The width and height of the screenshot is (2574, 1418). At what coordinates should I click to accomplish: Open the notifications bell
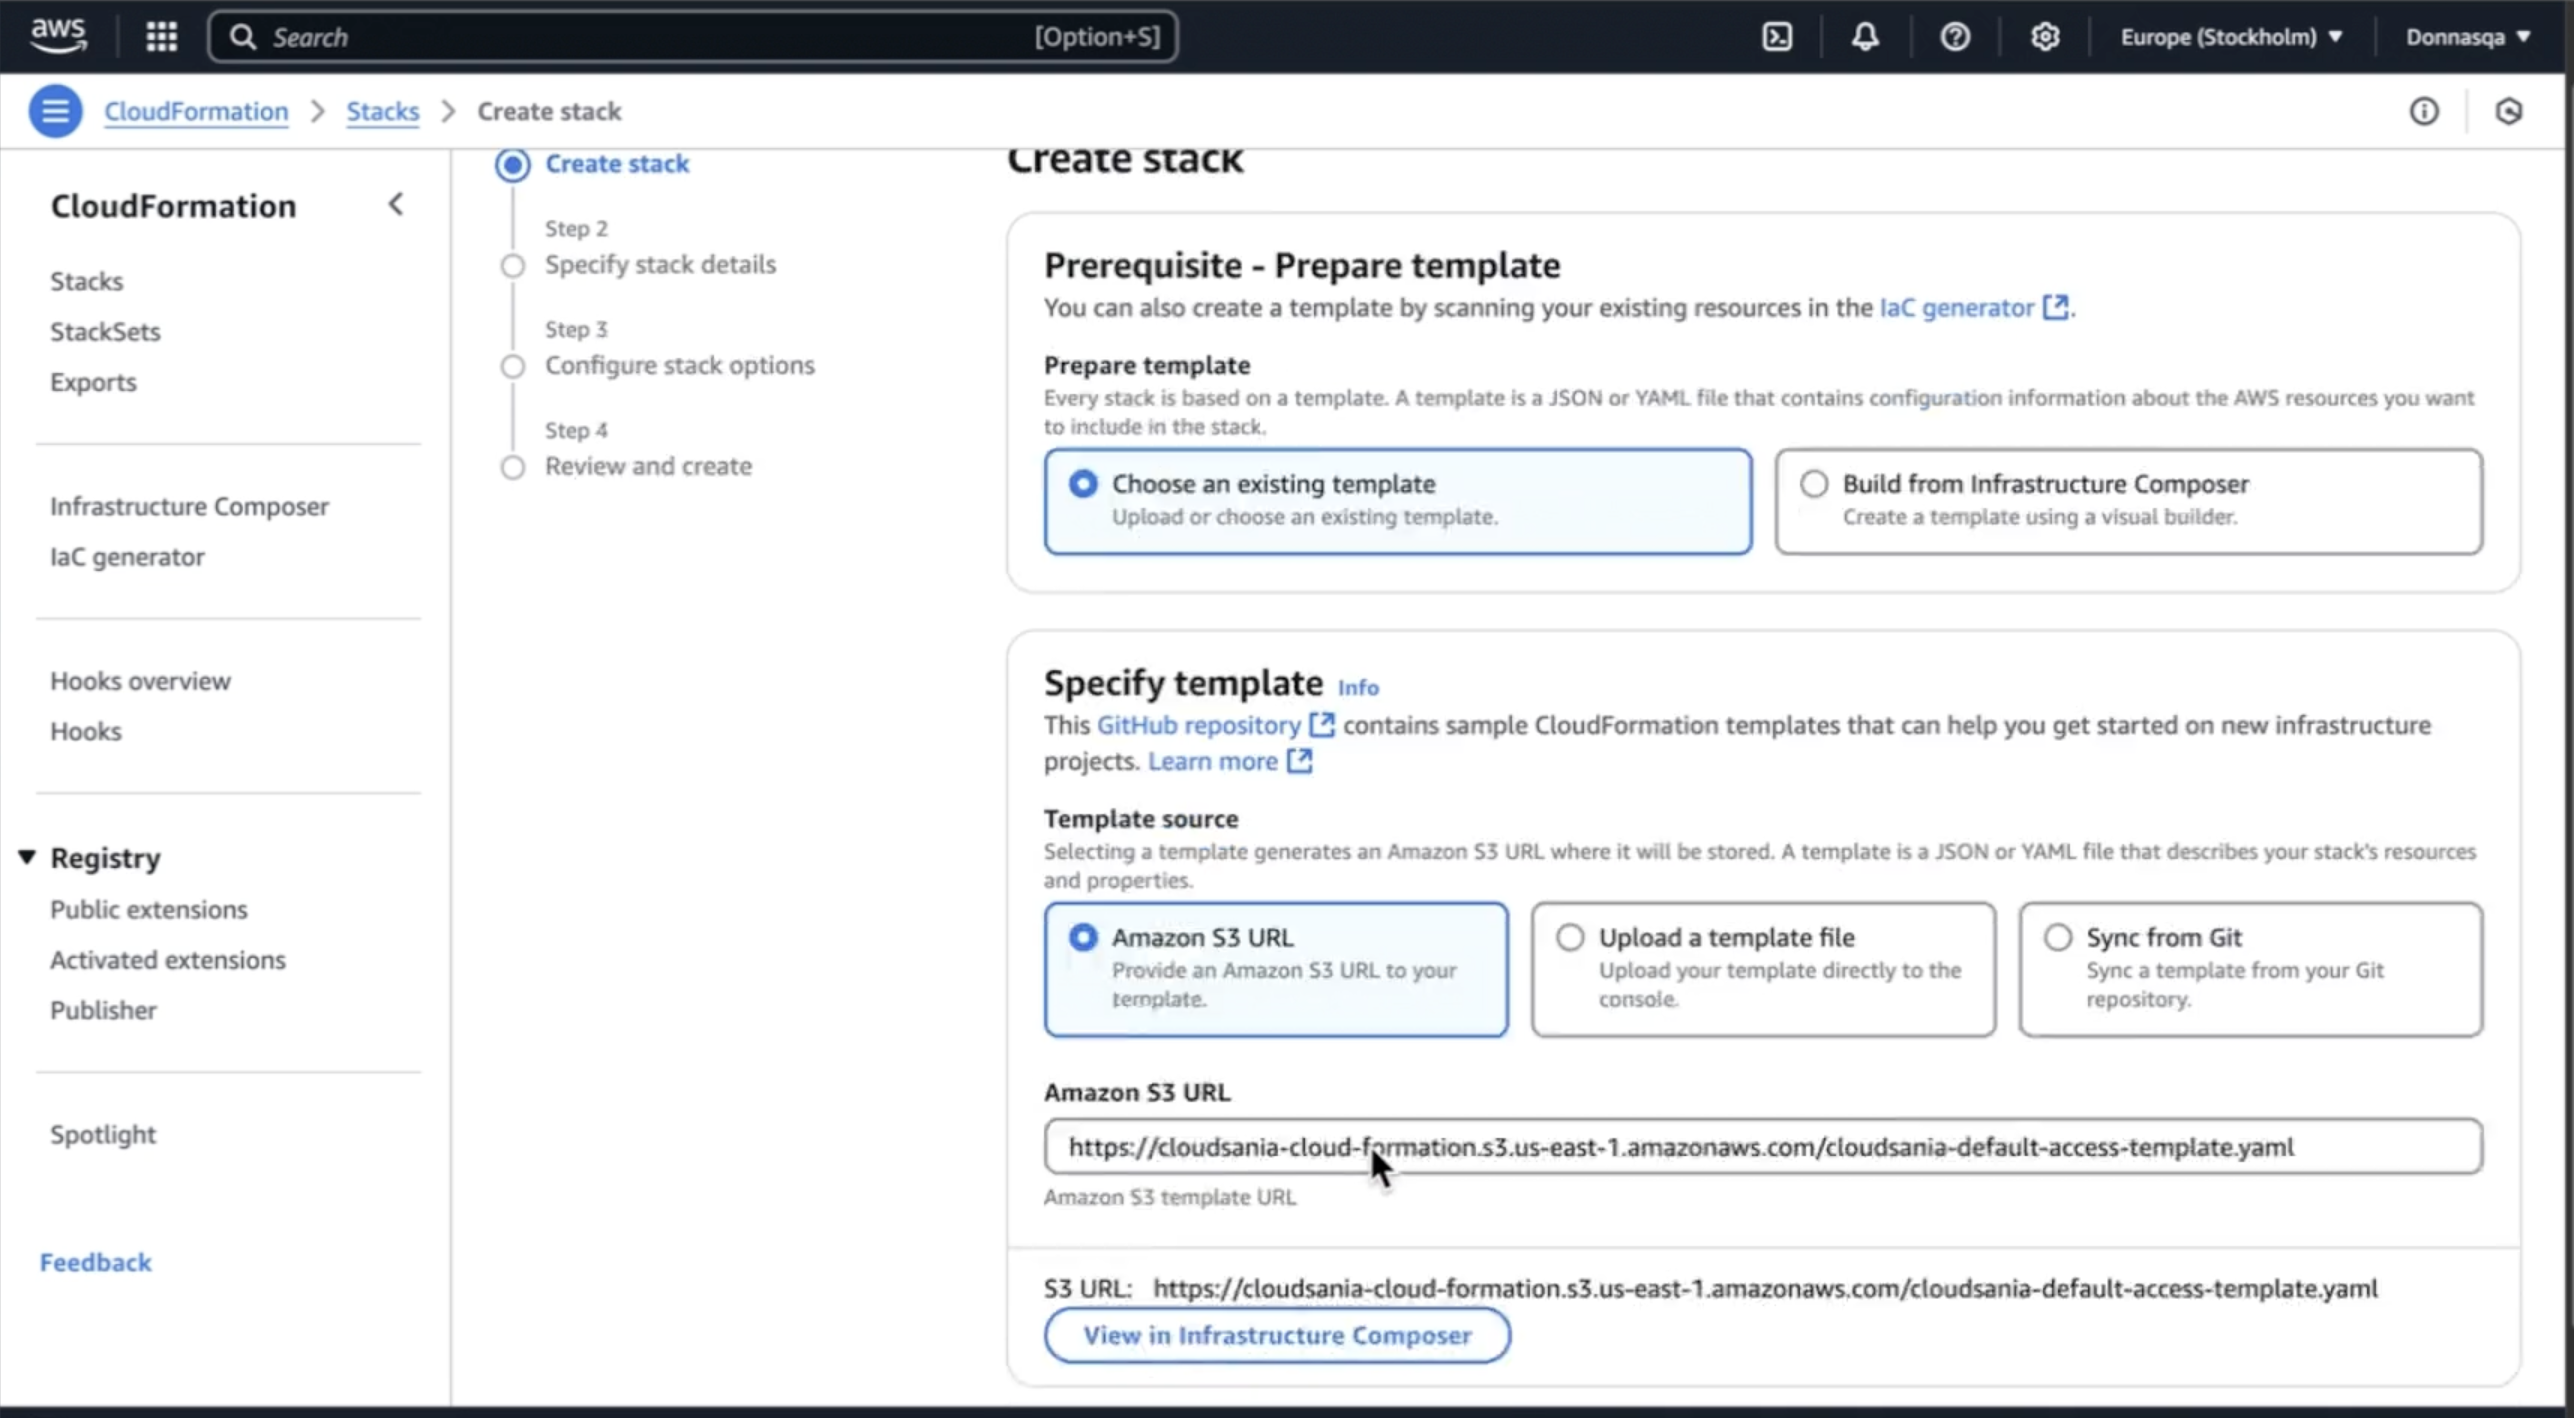(1864, 37)
